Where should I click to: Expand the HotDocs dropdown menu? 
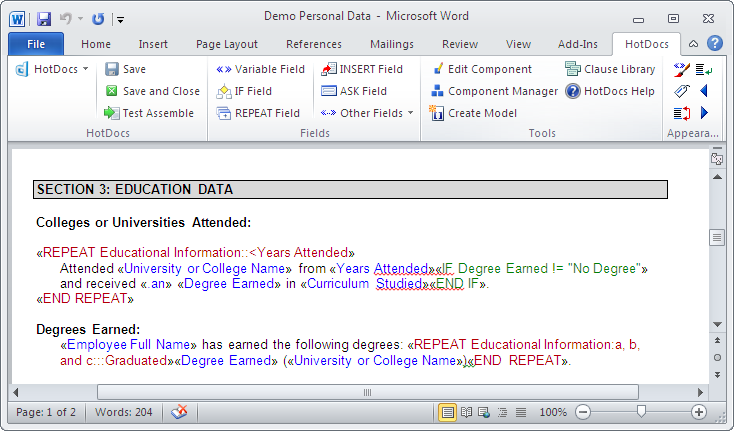click(x=86, y=69)
